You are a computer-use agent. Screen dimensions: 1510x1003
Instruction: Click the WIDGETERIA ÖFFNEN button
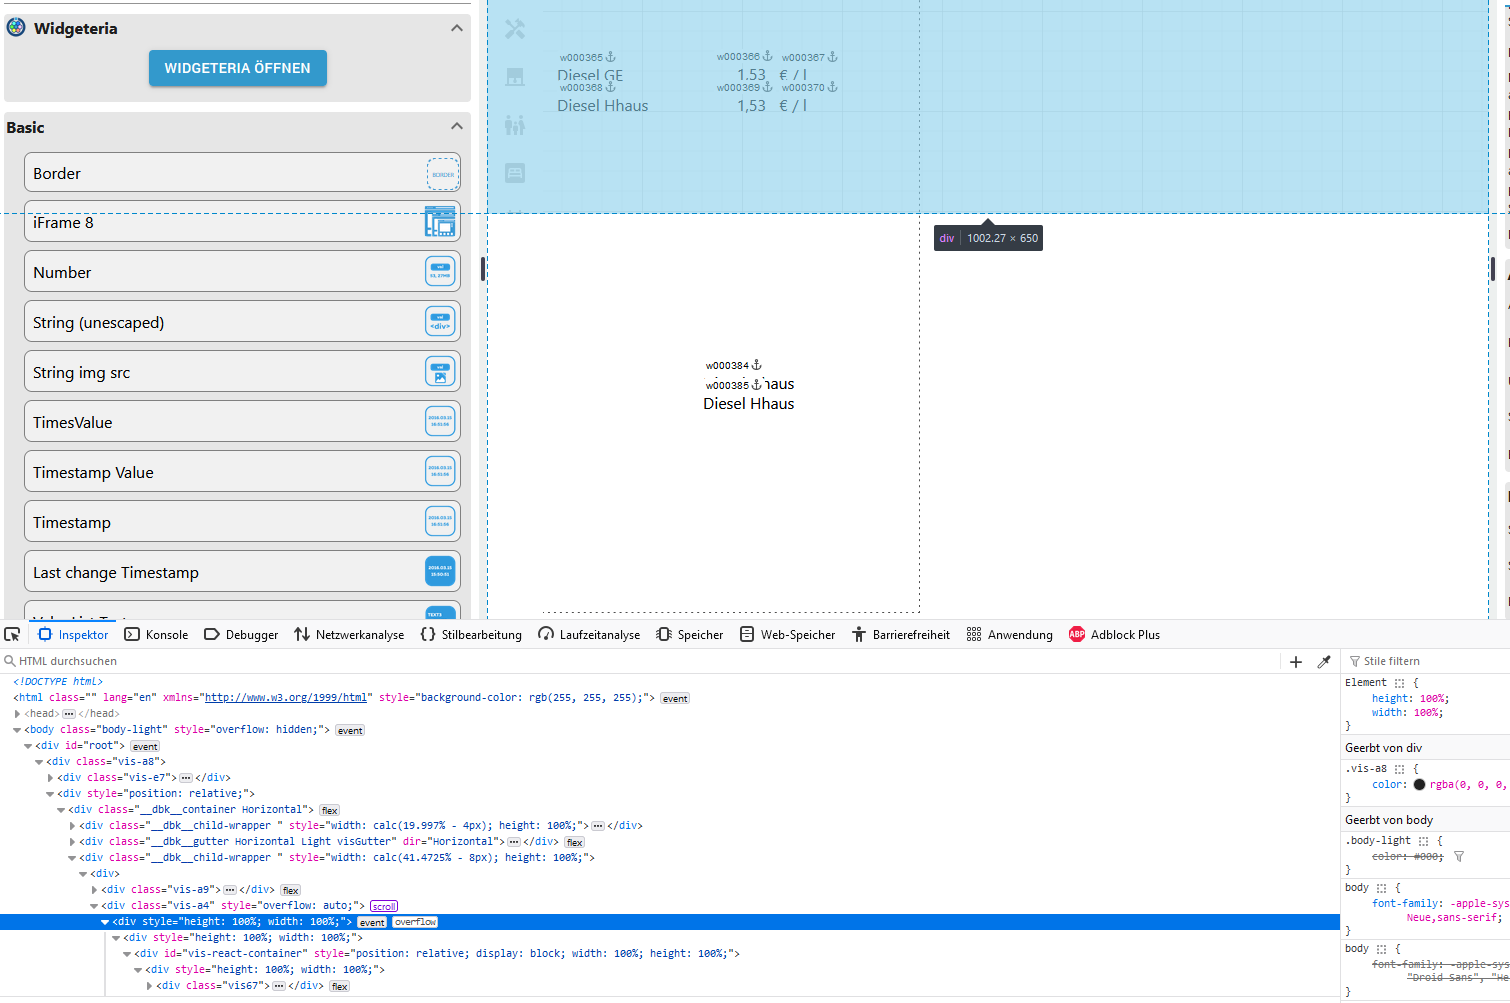coord(238,68)
